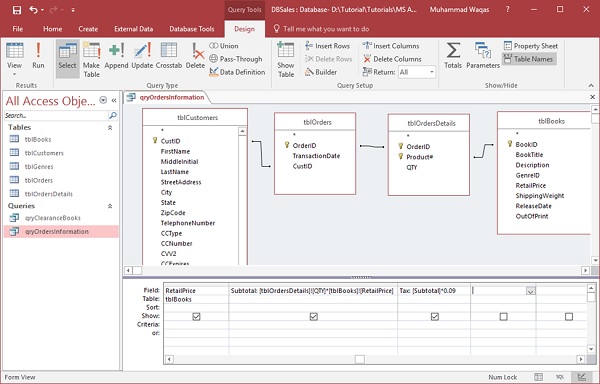
Task: Check Show box in first empty column
Action: (504, 316)
